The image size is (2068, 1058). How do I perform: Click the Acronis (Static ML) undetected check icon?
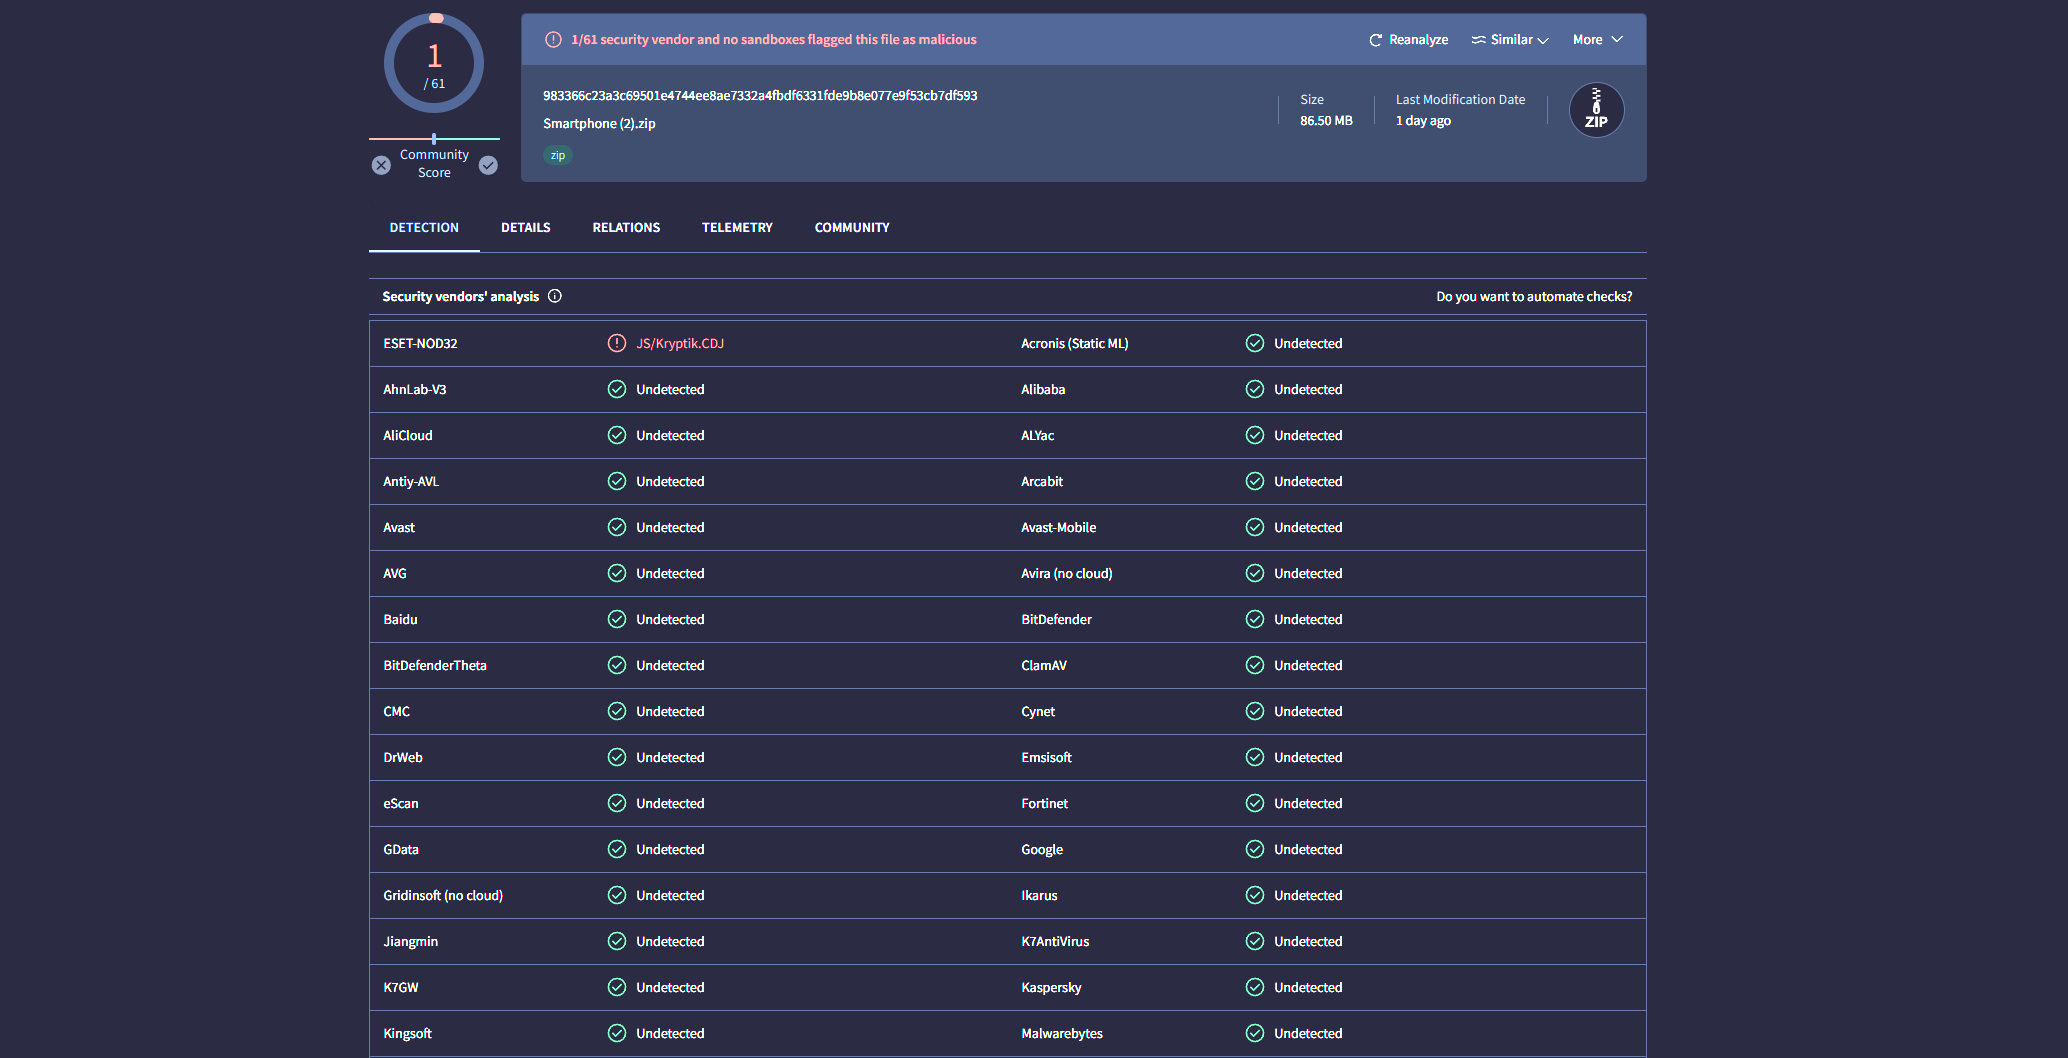click(1255, 343)
